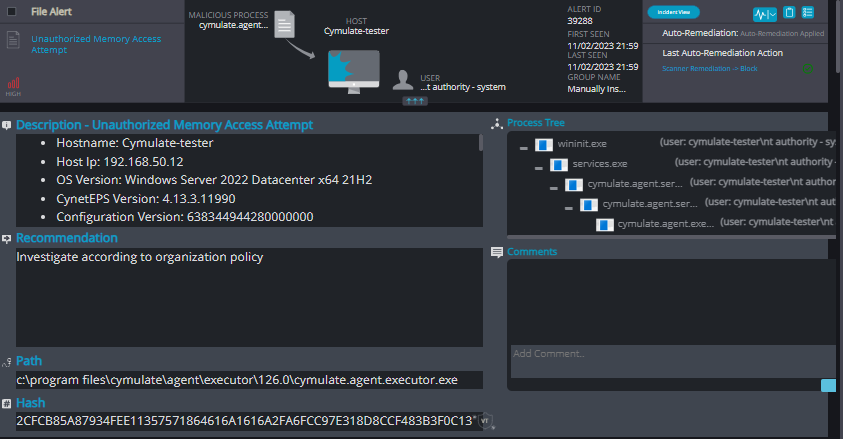Collapse the alert header using triple arrows
The width and height of the screenshot is (843, 439).
coord(415,101)
